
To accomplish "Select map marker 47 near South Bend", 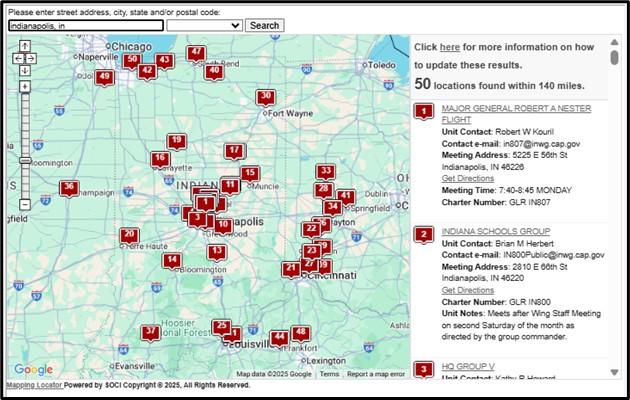I will (x=196, y=53).
